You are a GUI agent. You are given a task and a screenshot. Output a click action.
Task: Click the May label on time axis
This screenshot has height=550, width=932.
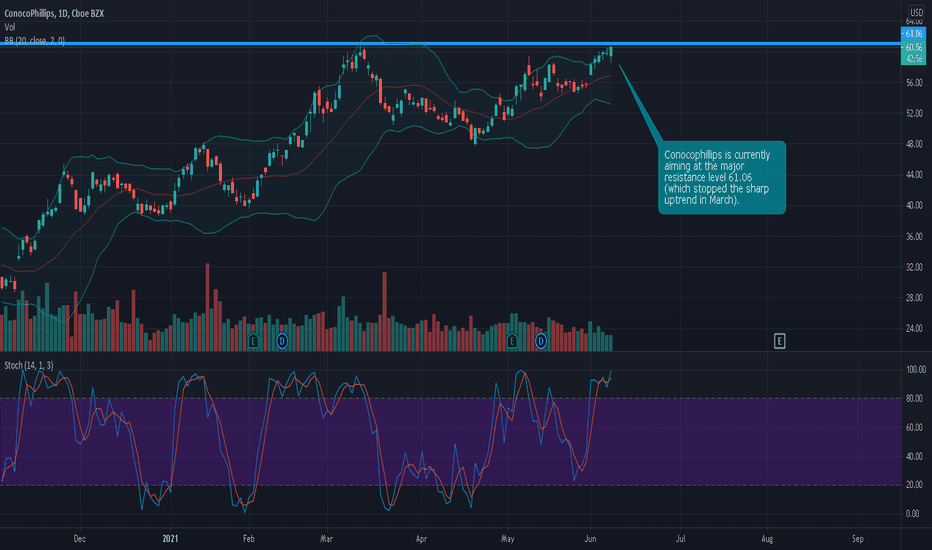(x=508, y=539)
